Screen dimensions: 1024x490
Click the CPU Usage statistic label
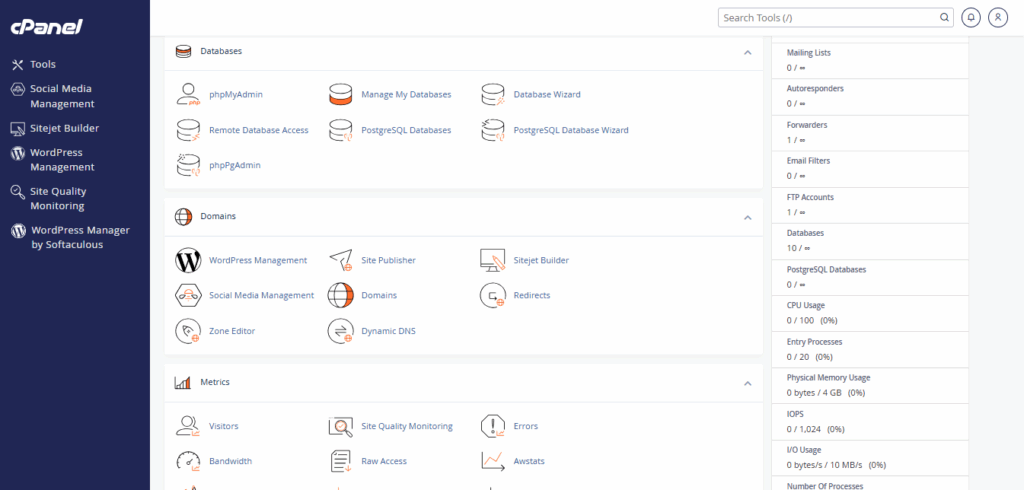[806, 306]
